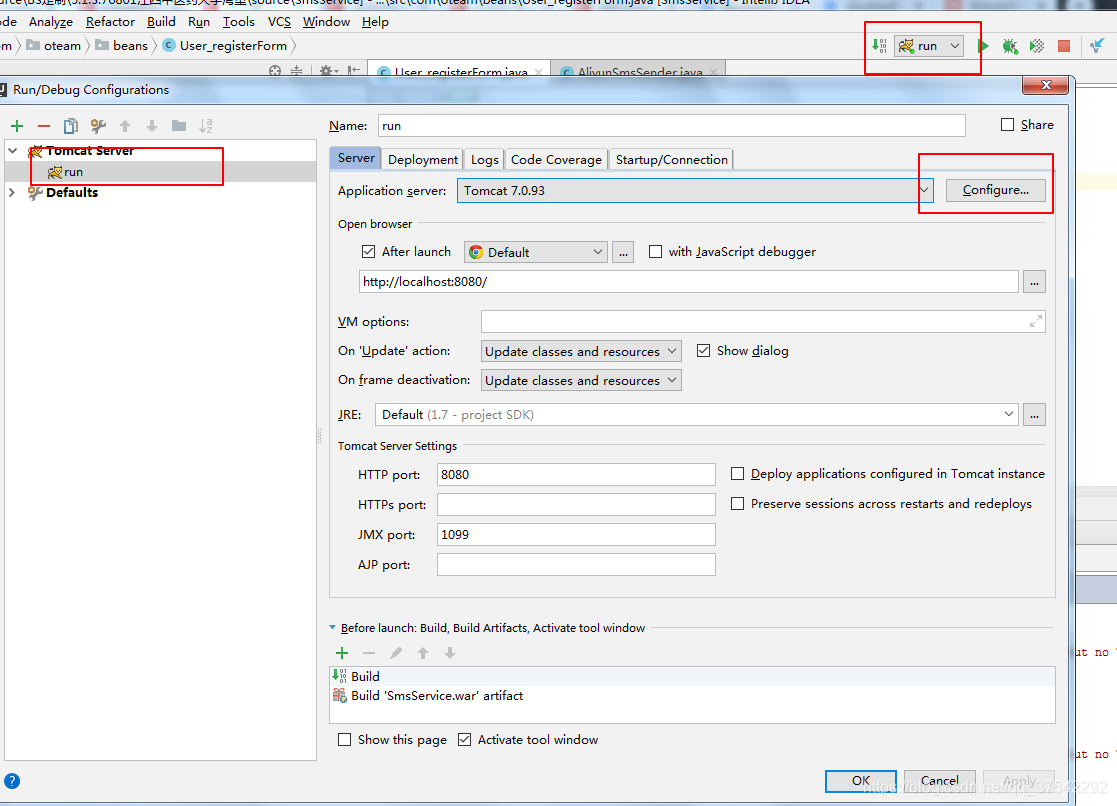The image size is (1117, 806).
Task: Open JRE browse ellipsis button
Action: pos(1034,415)
